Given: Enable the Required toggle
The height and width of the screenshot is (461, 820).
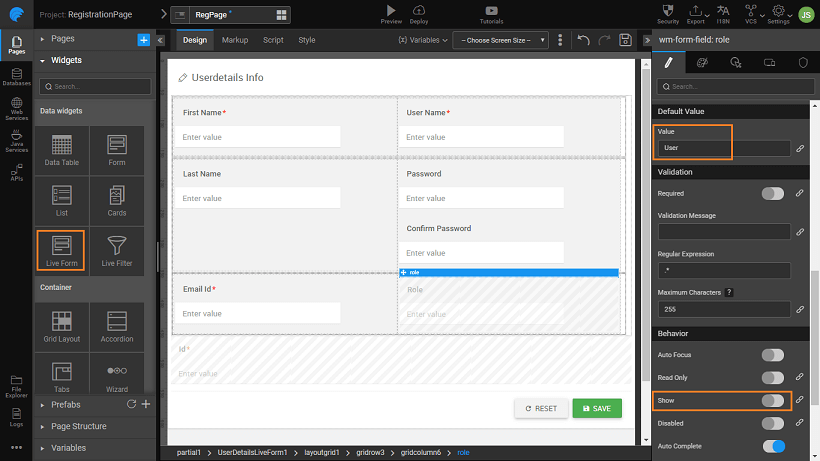Looking at the screenshot, I should click(772, 193).
